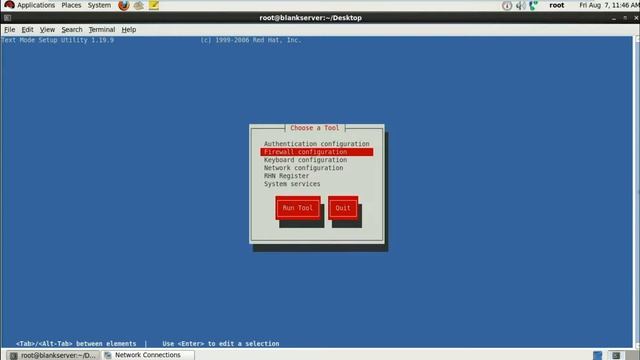This screenshot has height=360, width=640.
Task: Open the notes pencil icon in panel
Action: [154, 5]
